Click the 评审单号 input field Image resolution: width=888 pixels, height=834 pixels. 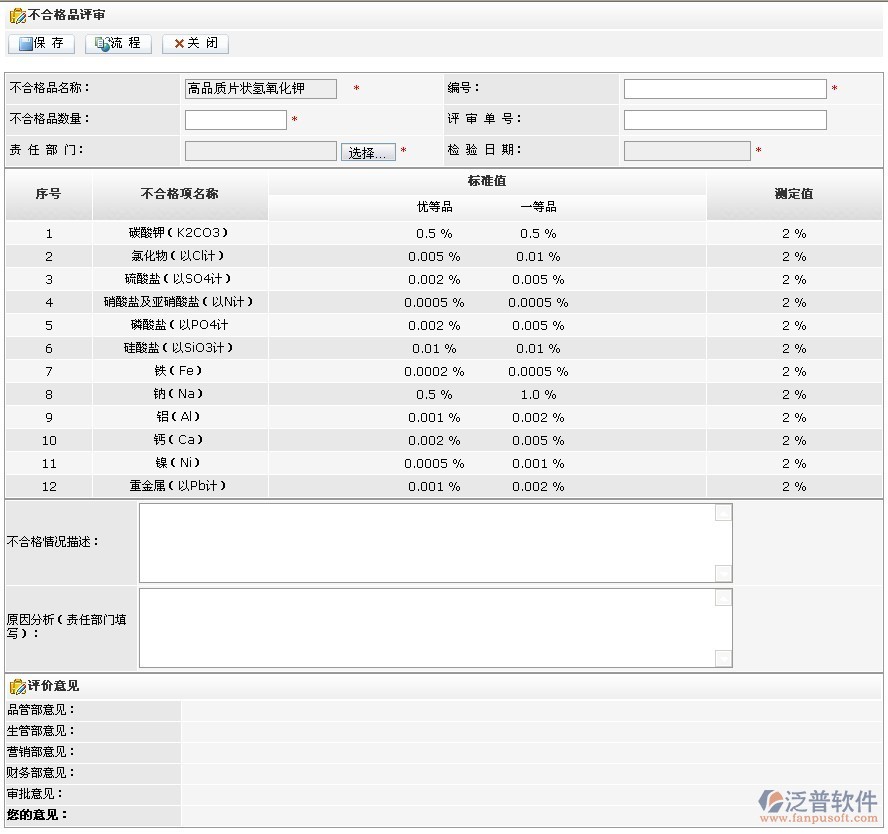[x=724, y=120]
